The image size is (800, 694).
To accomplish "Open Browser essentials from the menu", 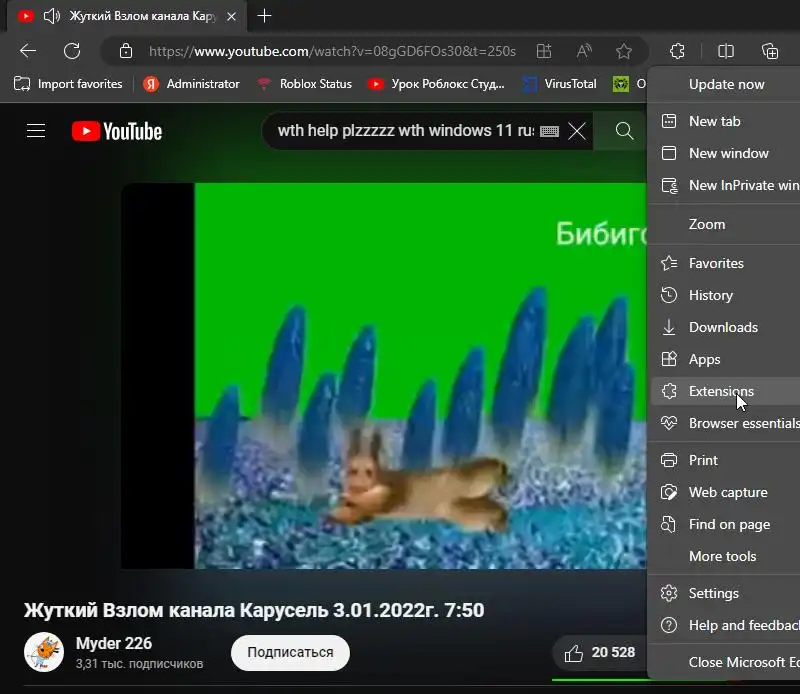I will click(726, 424).
